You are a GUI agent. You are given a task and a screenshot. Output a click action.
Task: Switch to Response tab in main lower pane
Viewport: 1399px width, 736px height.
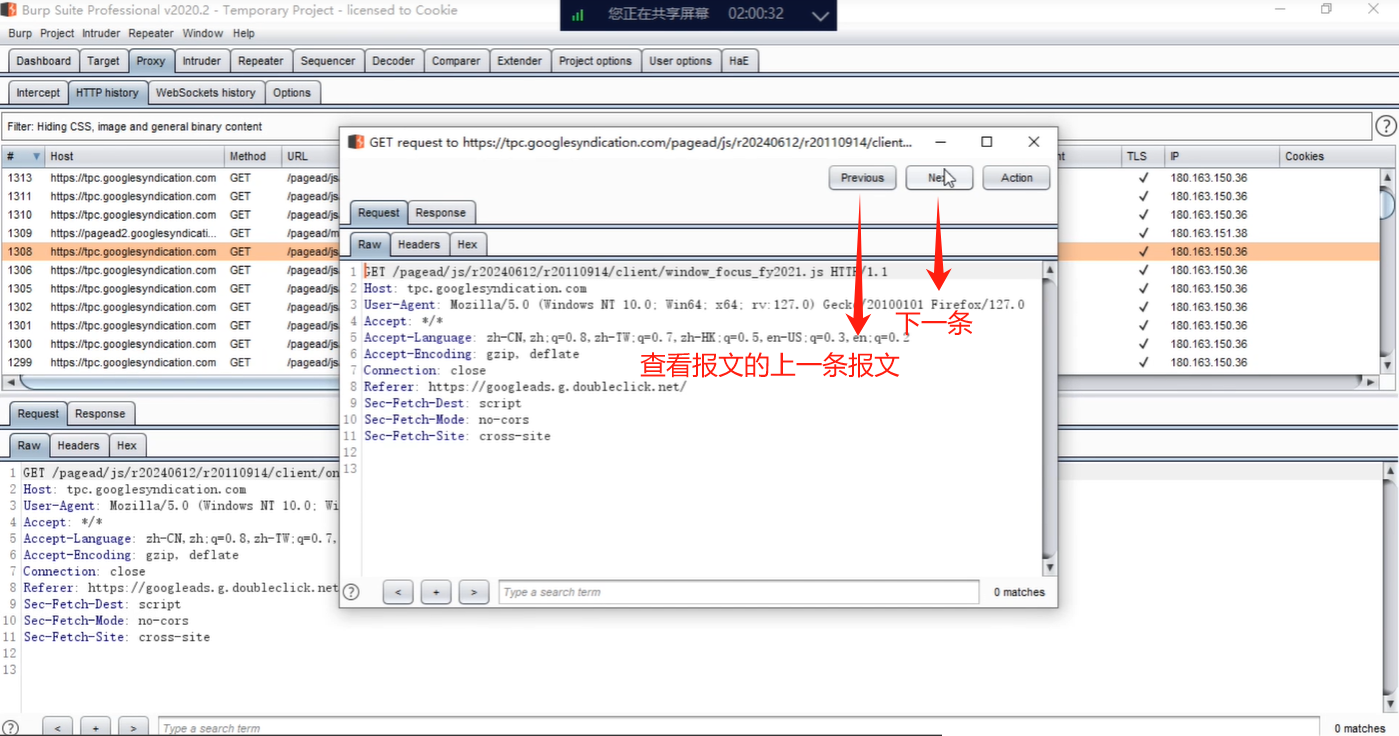100,414
